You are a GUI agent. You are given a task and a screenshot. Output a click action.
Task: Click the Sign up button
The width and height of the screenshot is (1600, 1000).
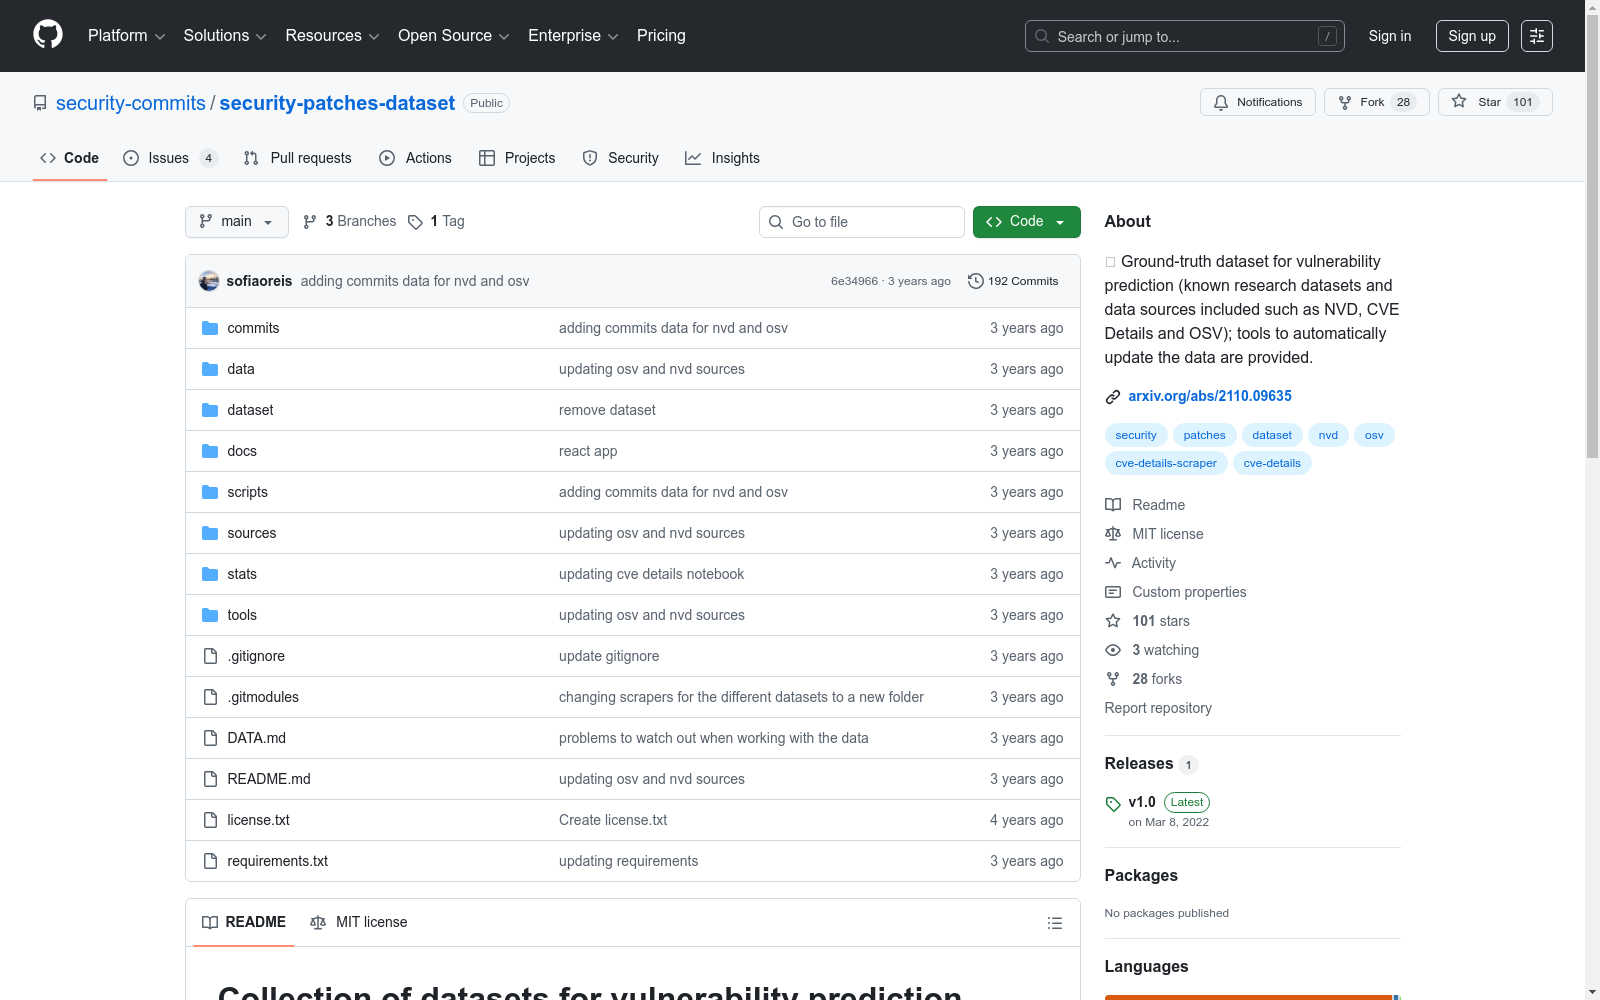click(x=1472, y=36)
